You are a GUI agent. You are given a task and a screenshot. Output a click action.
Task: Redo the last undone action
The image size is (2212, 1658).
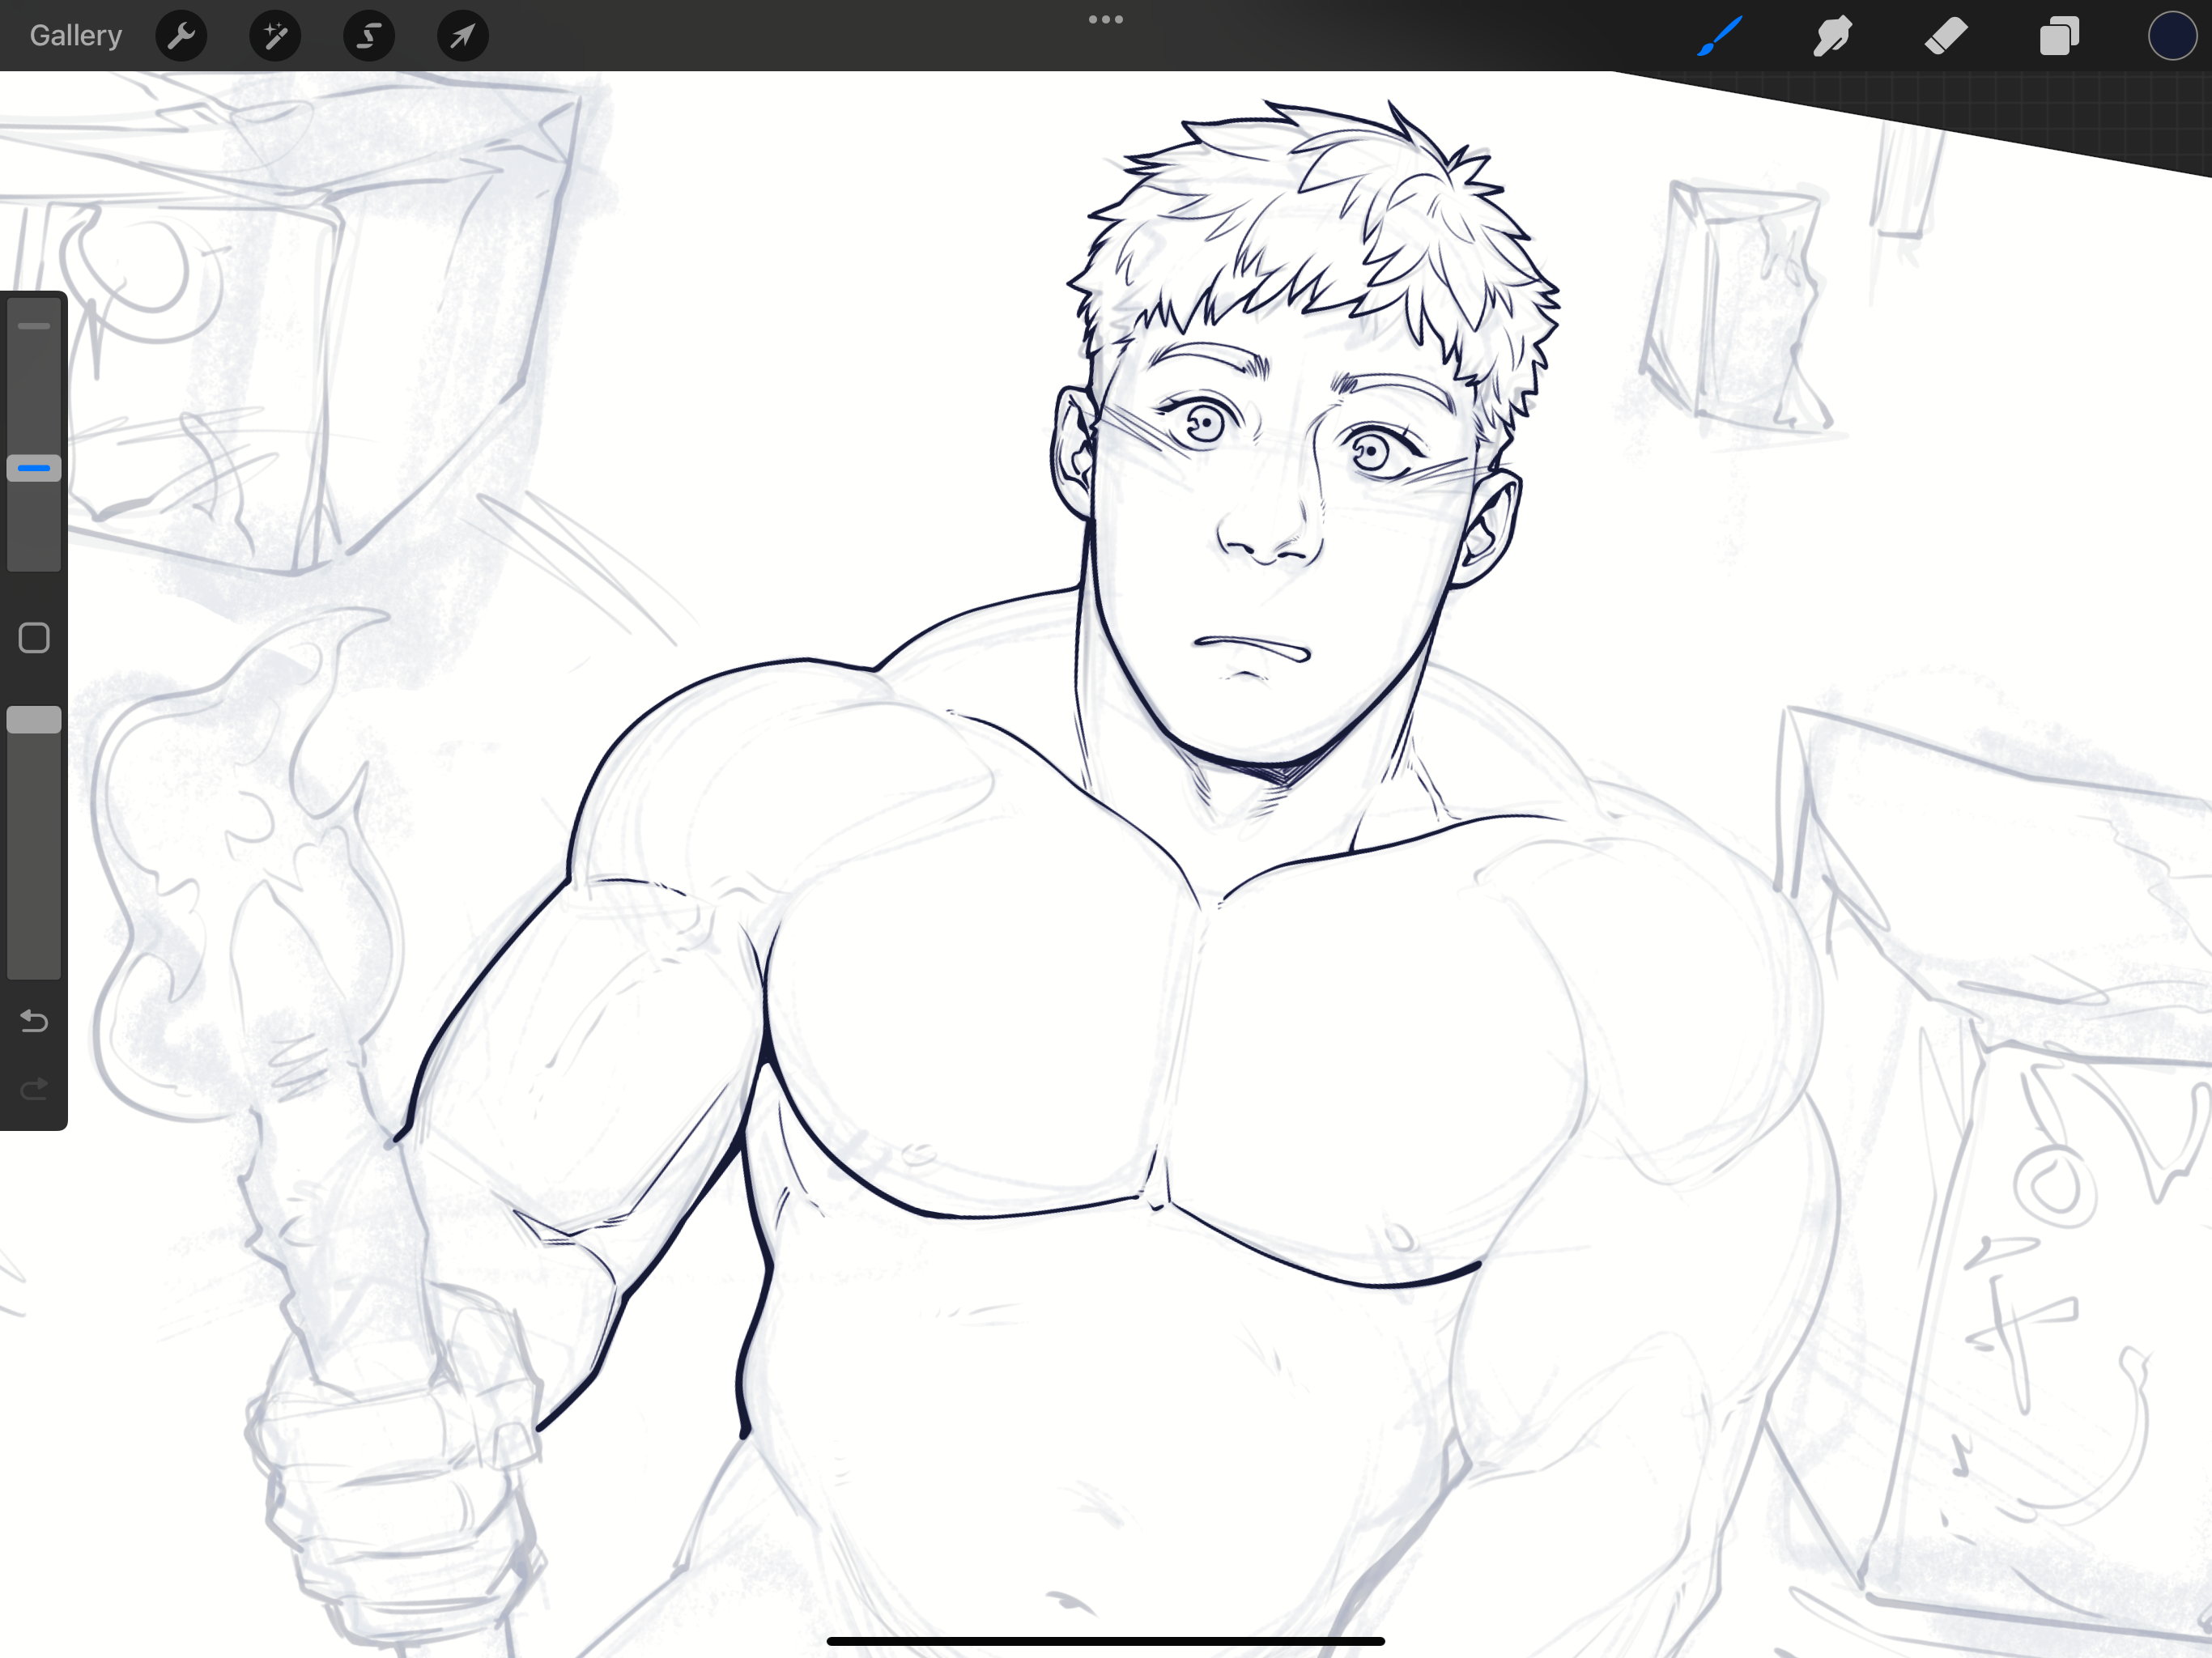tap(34, 1088)
